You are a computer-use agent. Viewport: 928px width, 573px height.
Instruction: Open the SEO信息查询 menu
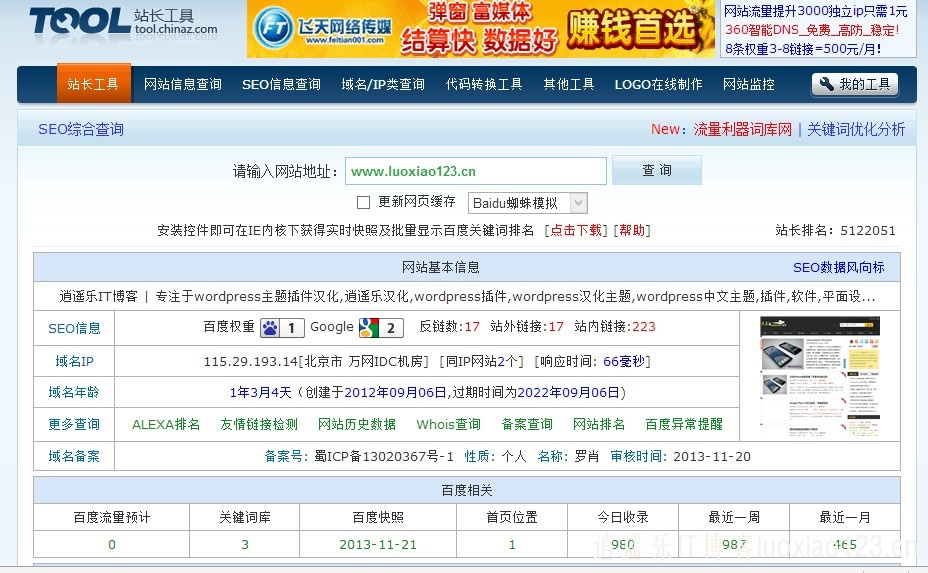point(281,85)
